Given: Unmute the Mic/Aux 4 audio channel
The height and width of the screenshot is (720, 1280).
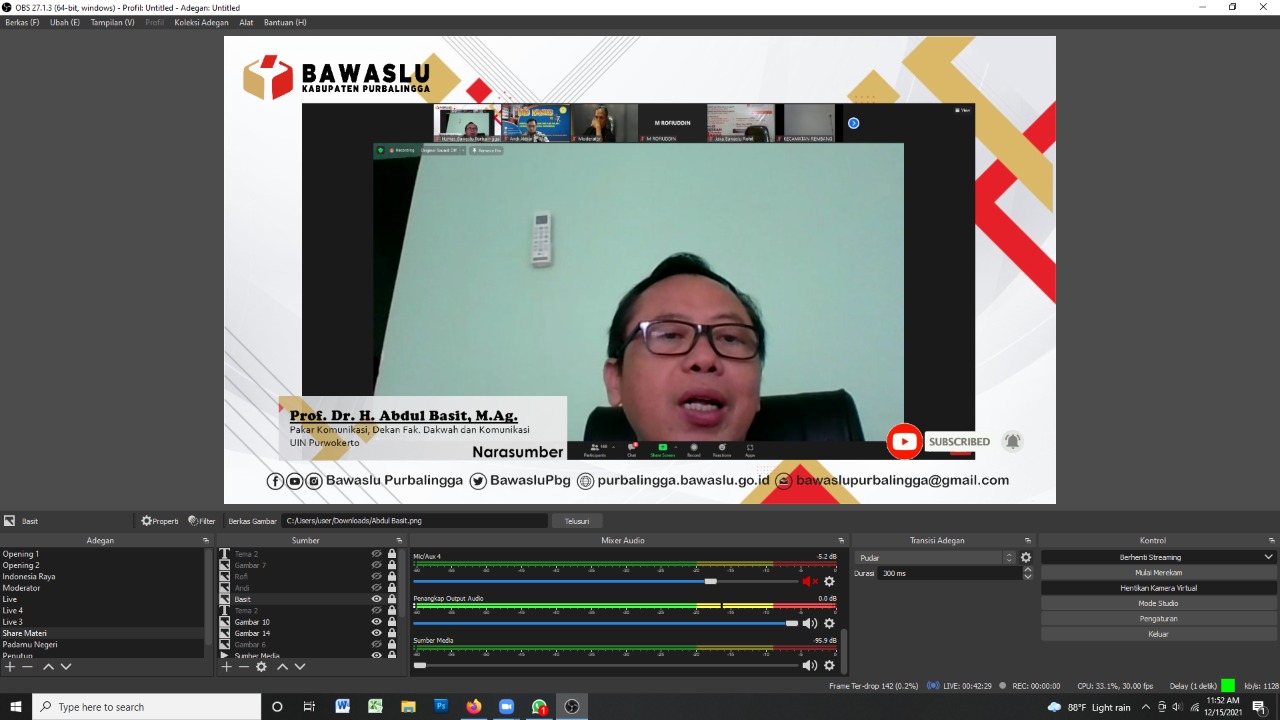Looking at the screenshot, I should [809, 581].
